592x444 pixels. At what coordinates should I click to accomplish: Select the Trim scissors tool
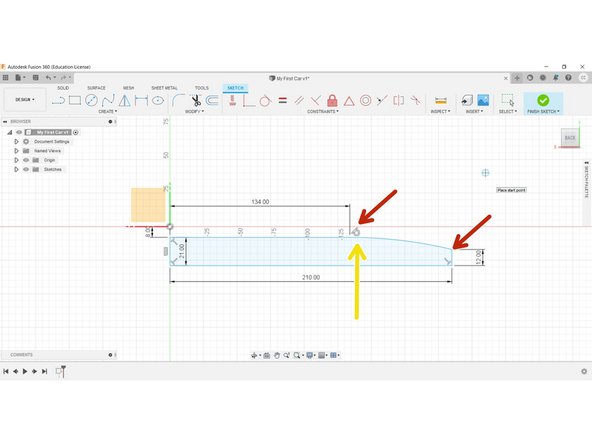coord(196,100)
